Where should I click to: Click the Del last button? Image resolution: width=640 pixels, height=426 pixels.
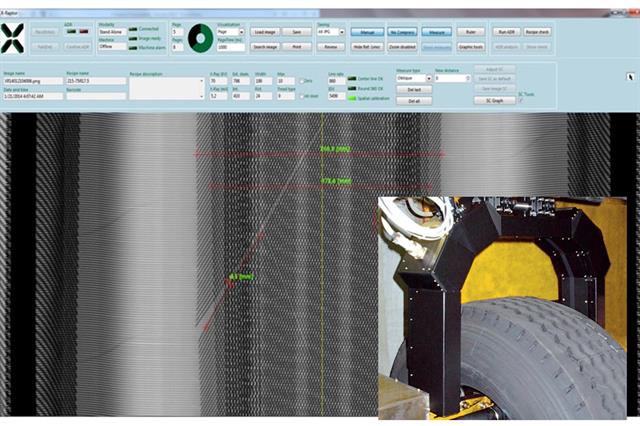(x=414, y=89)
